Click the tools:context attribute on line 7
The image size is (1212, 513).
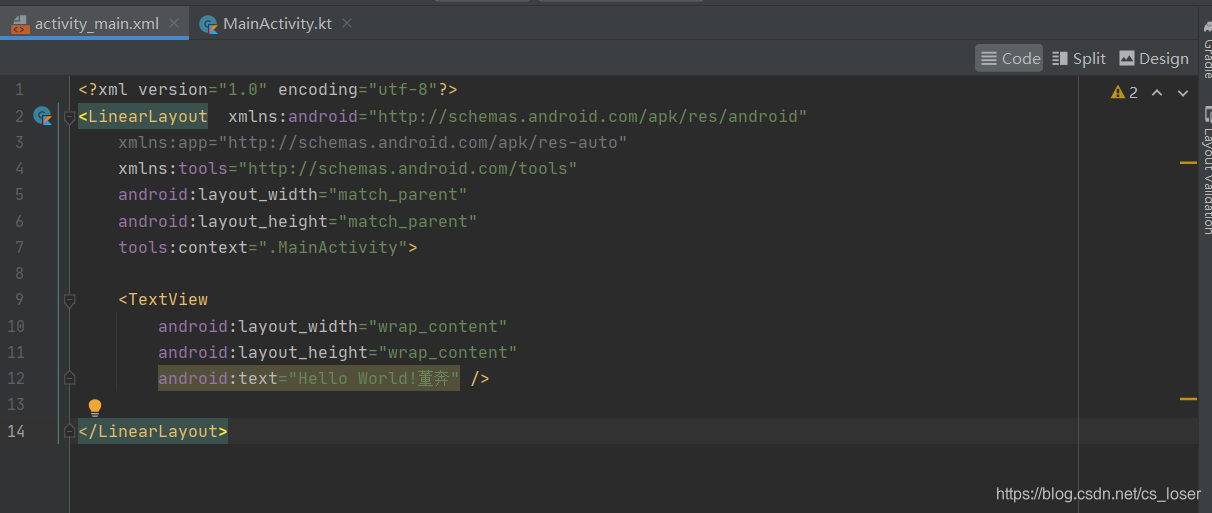point(183,247)
